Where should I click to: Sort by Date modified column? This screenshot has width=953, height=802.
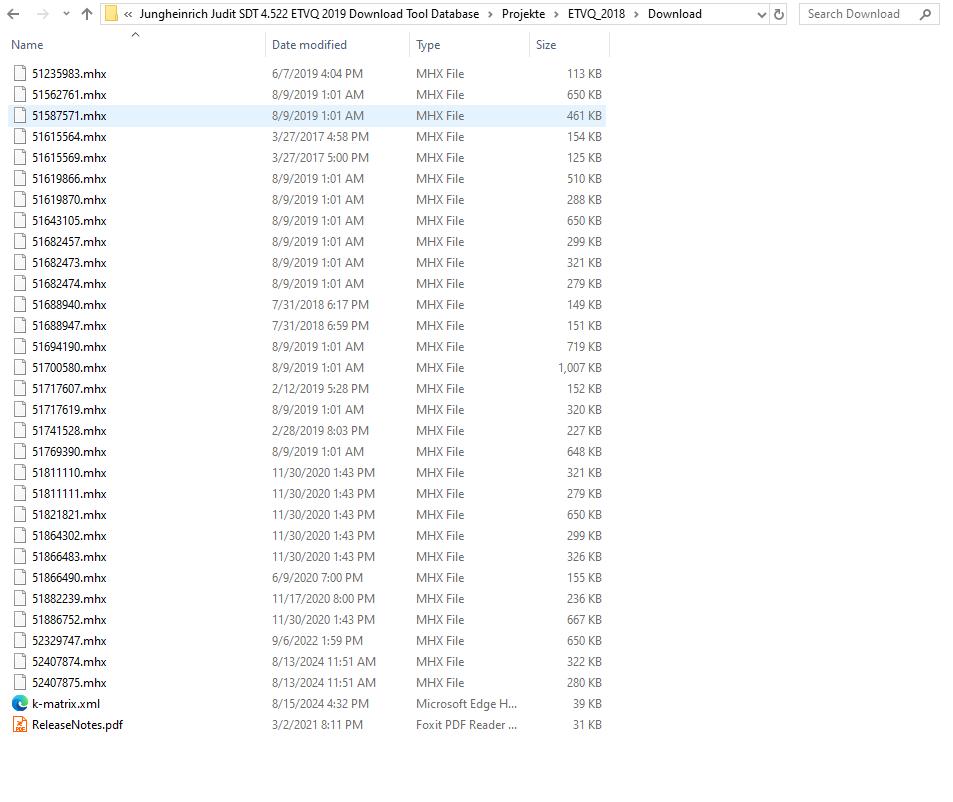coord(309,45)
